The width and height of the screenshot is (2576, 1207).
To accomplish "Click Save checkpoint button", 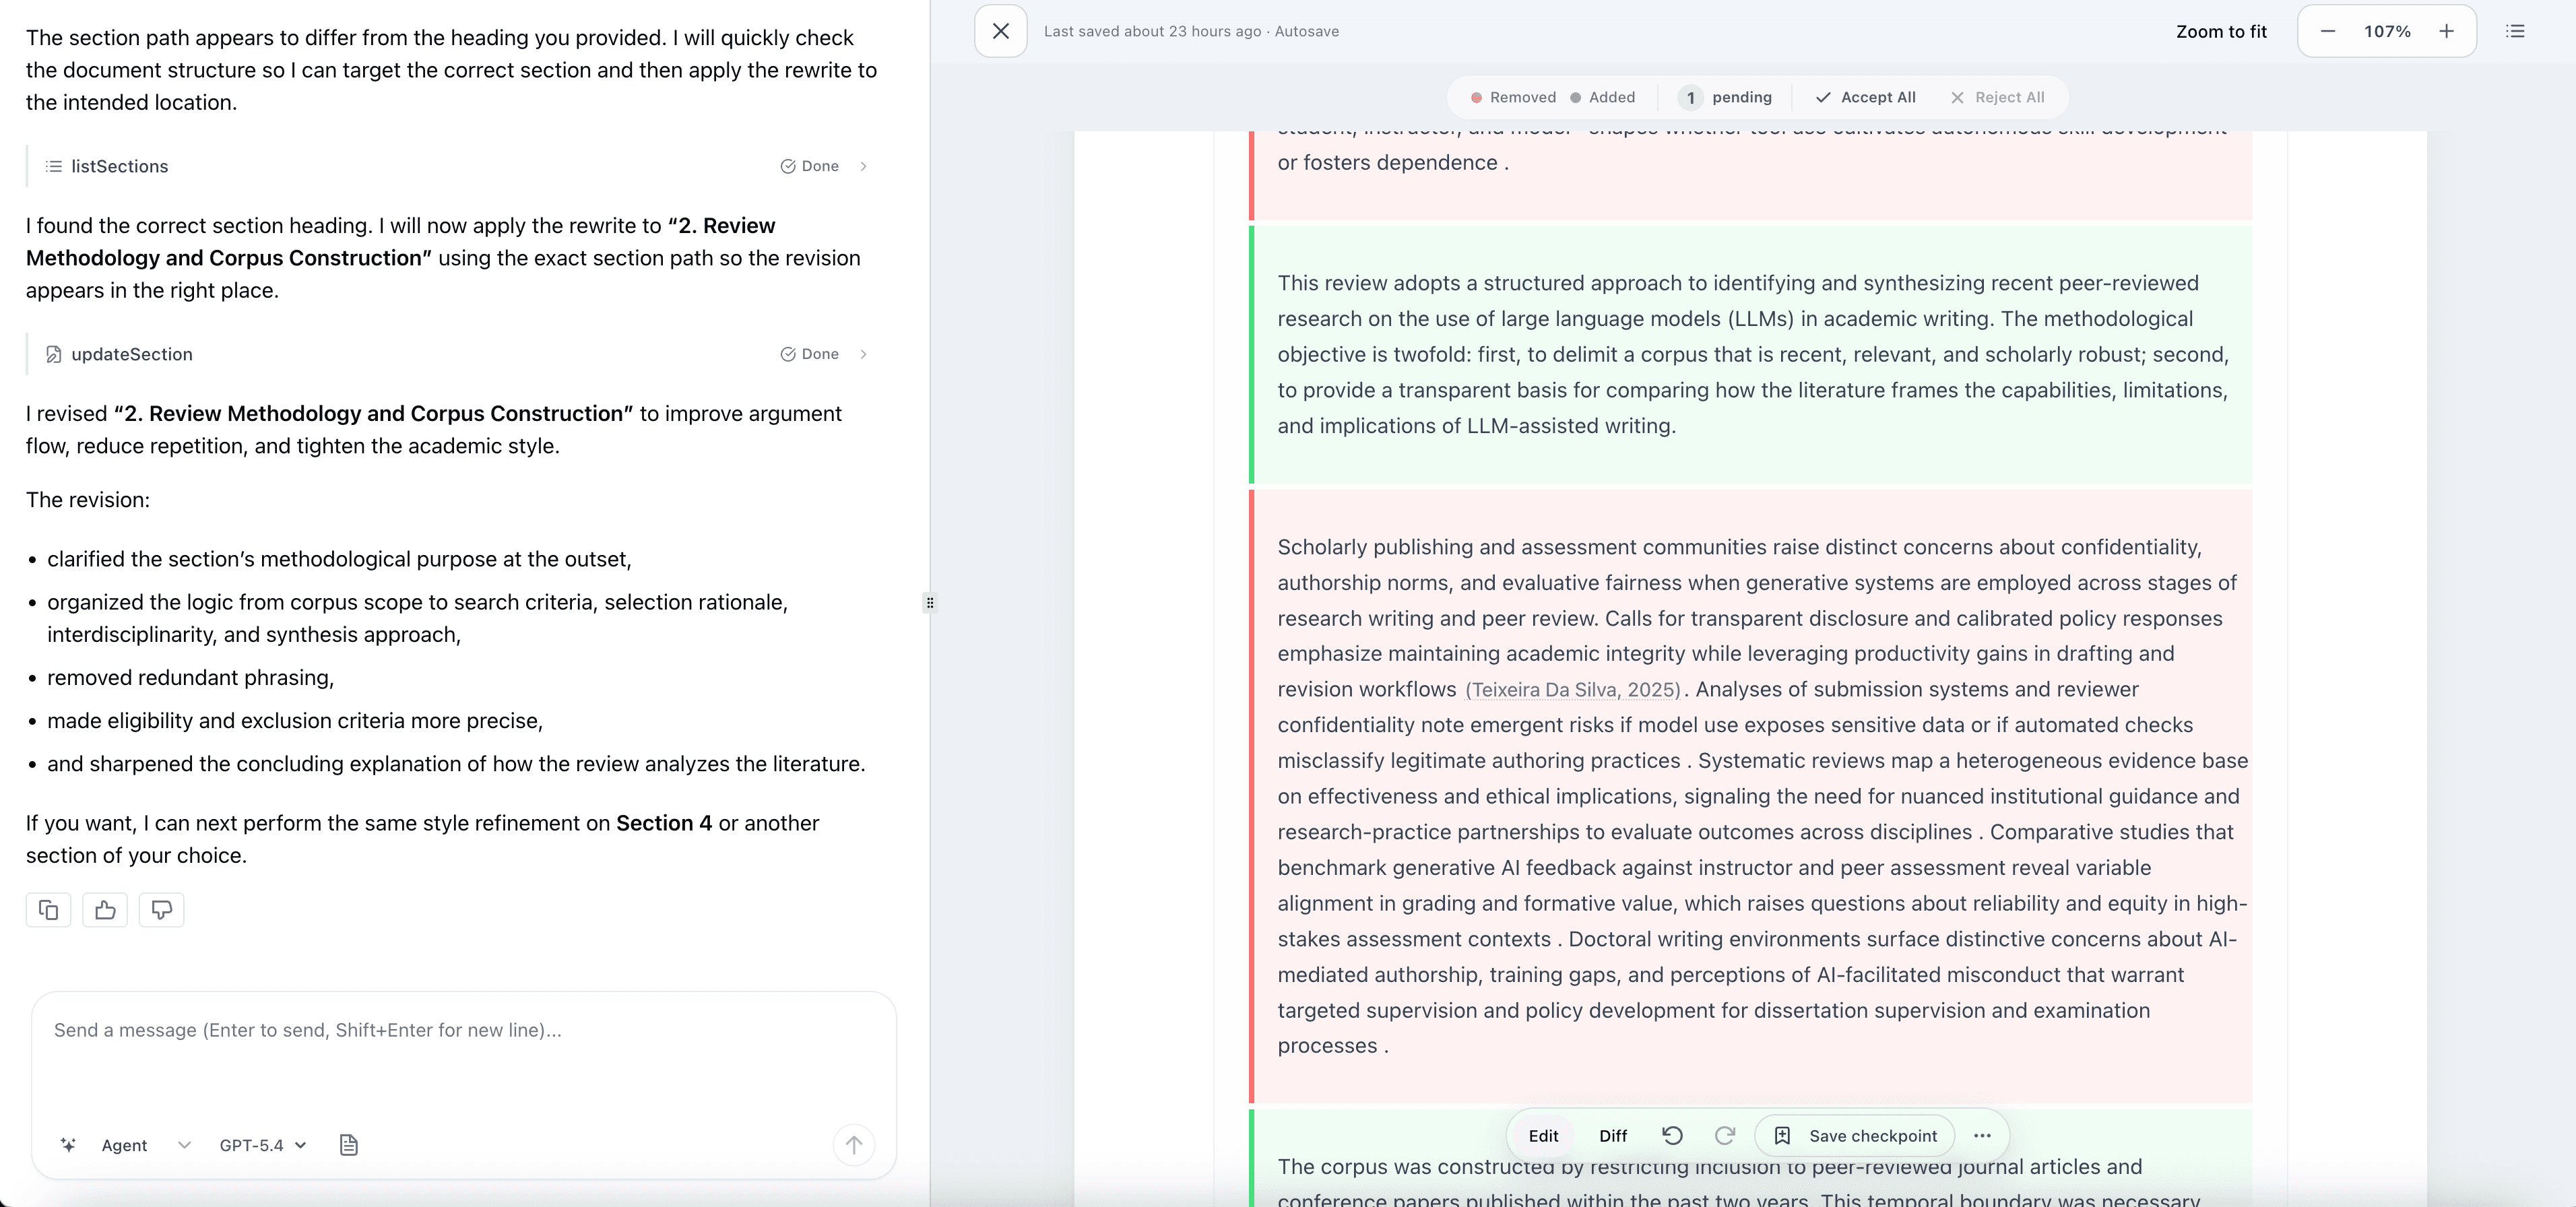I will (1855, 1136).
